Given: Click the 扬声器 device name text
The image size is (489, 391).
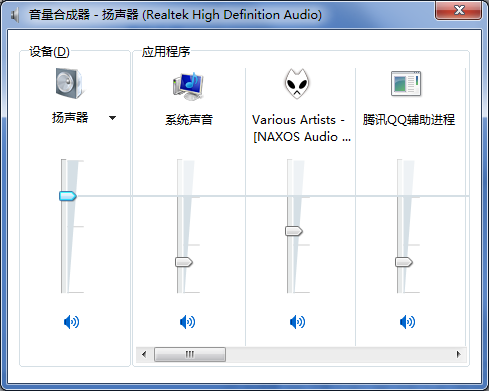Looking at the screenshot, I should [70, 118].
